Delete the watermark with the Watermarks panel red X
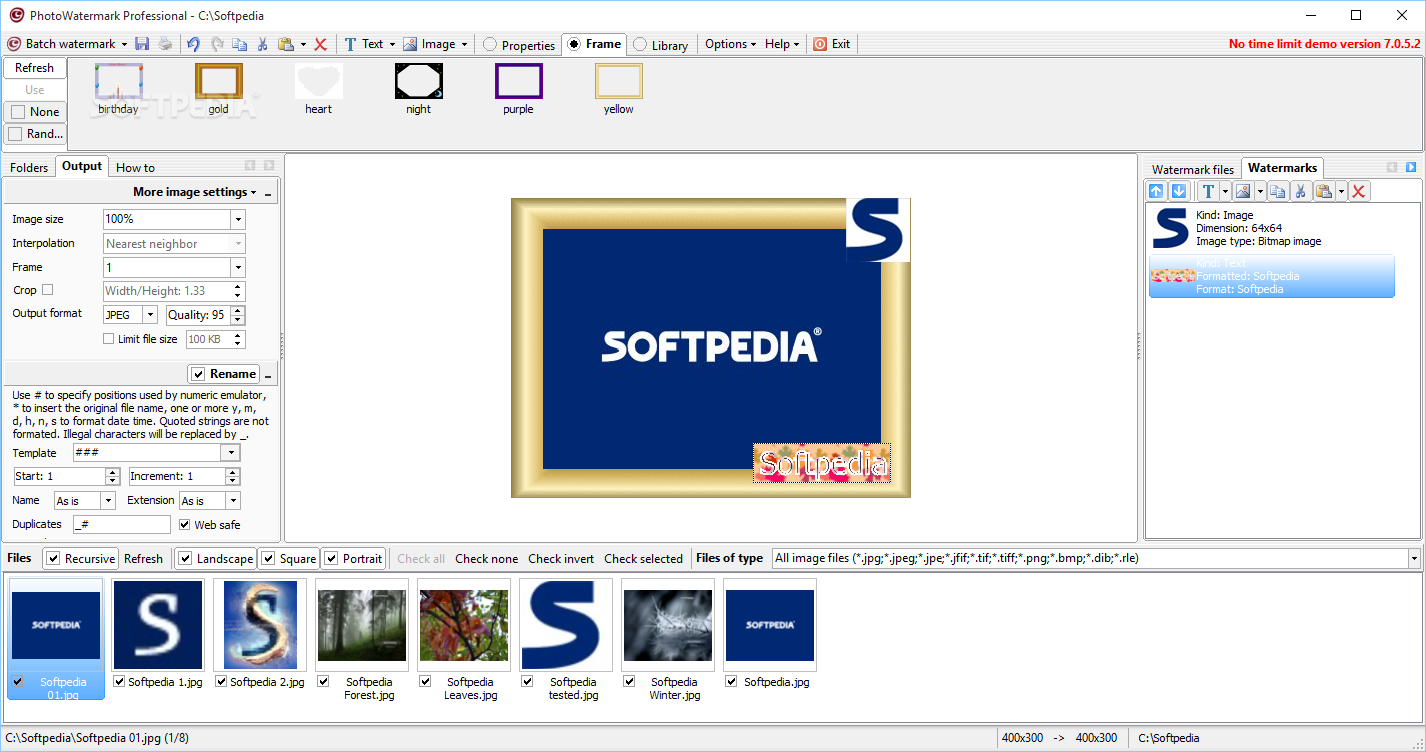 point(1359,191)
